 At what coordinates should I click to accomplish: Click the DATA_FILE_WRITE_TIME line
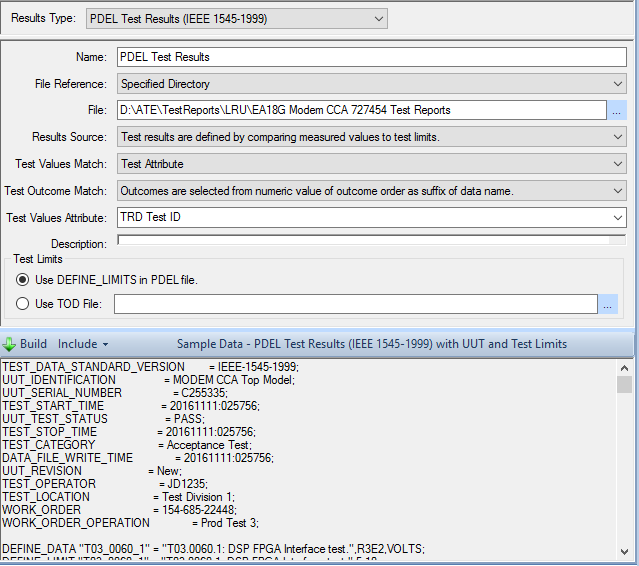(138, 458)
